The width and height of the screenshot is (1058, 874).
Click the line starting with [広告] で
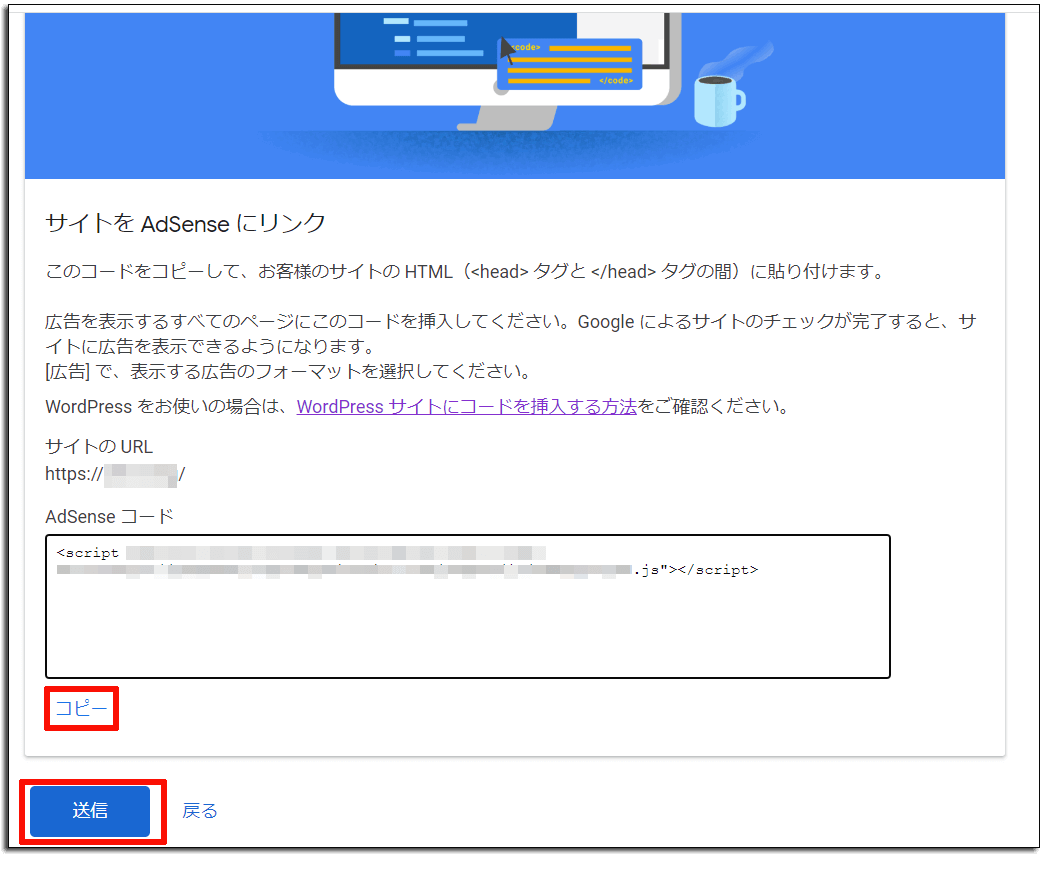point(289,371)
